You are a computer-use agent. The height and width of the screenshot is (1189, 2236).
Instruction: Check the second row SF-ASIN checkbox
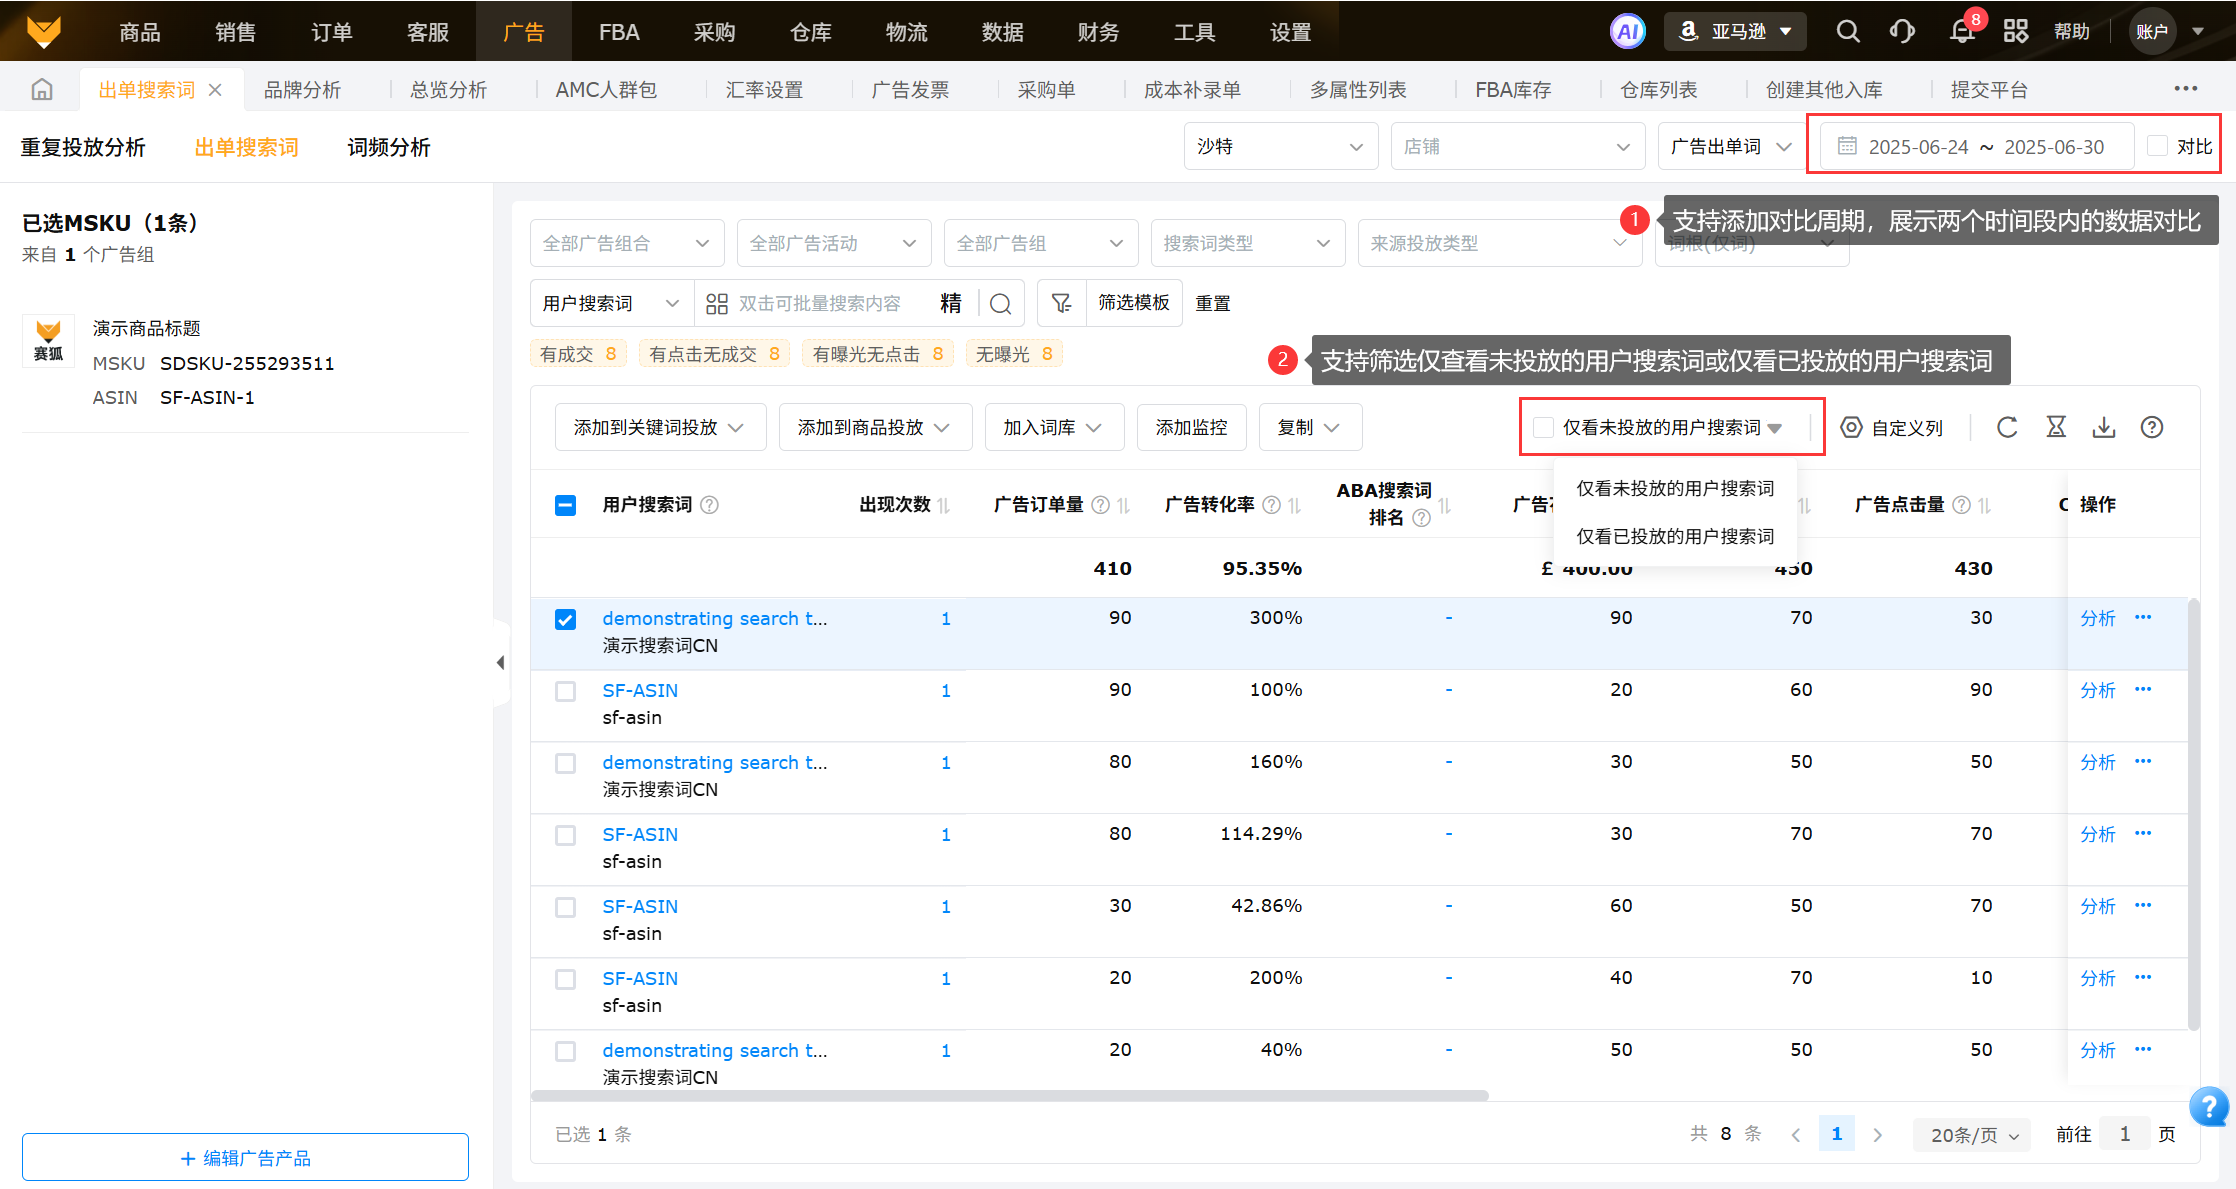point(565,691)
